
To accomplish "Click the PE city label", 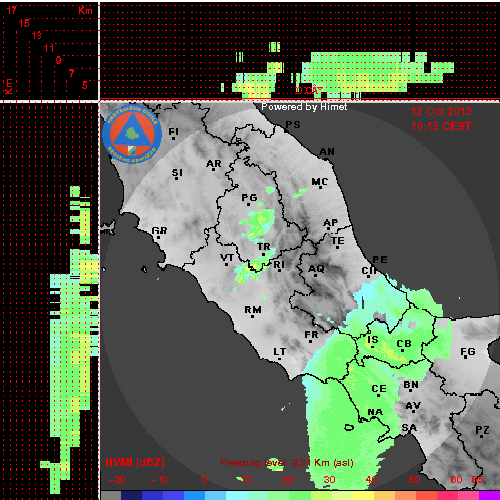I will pos(380,260).
